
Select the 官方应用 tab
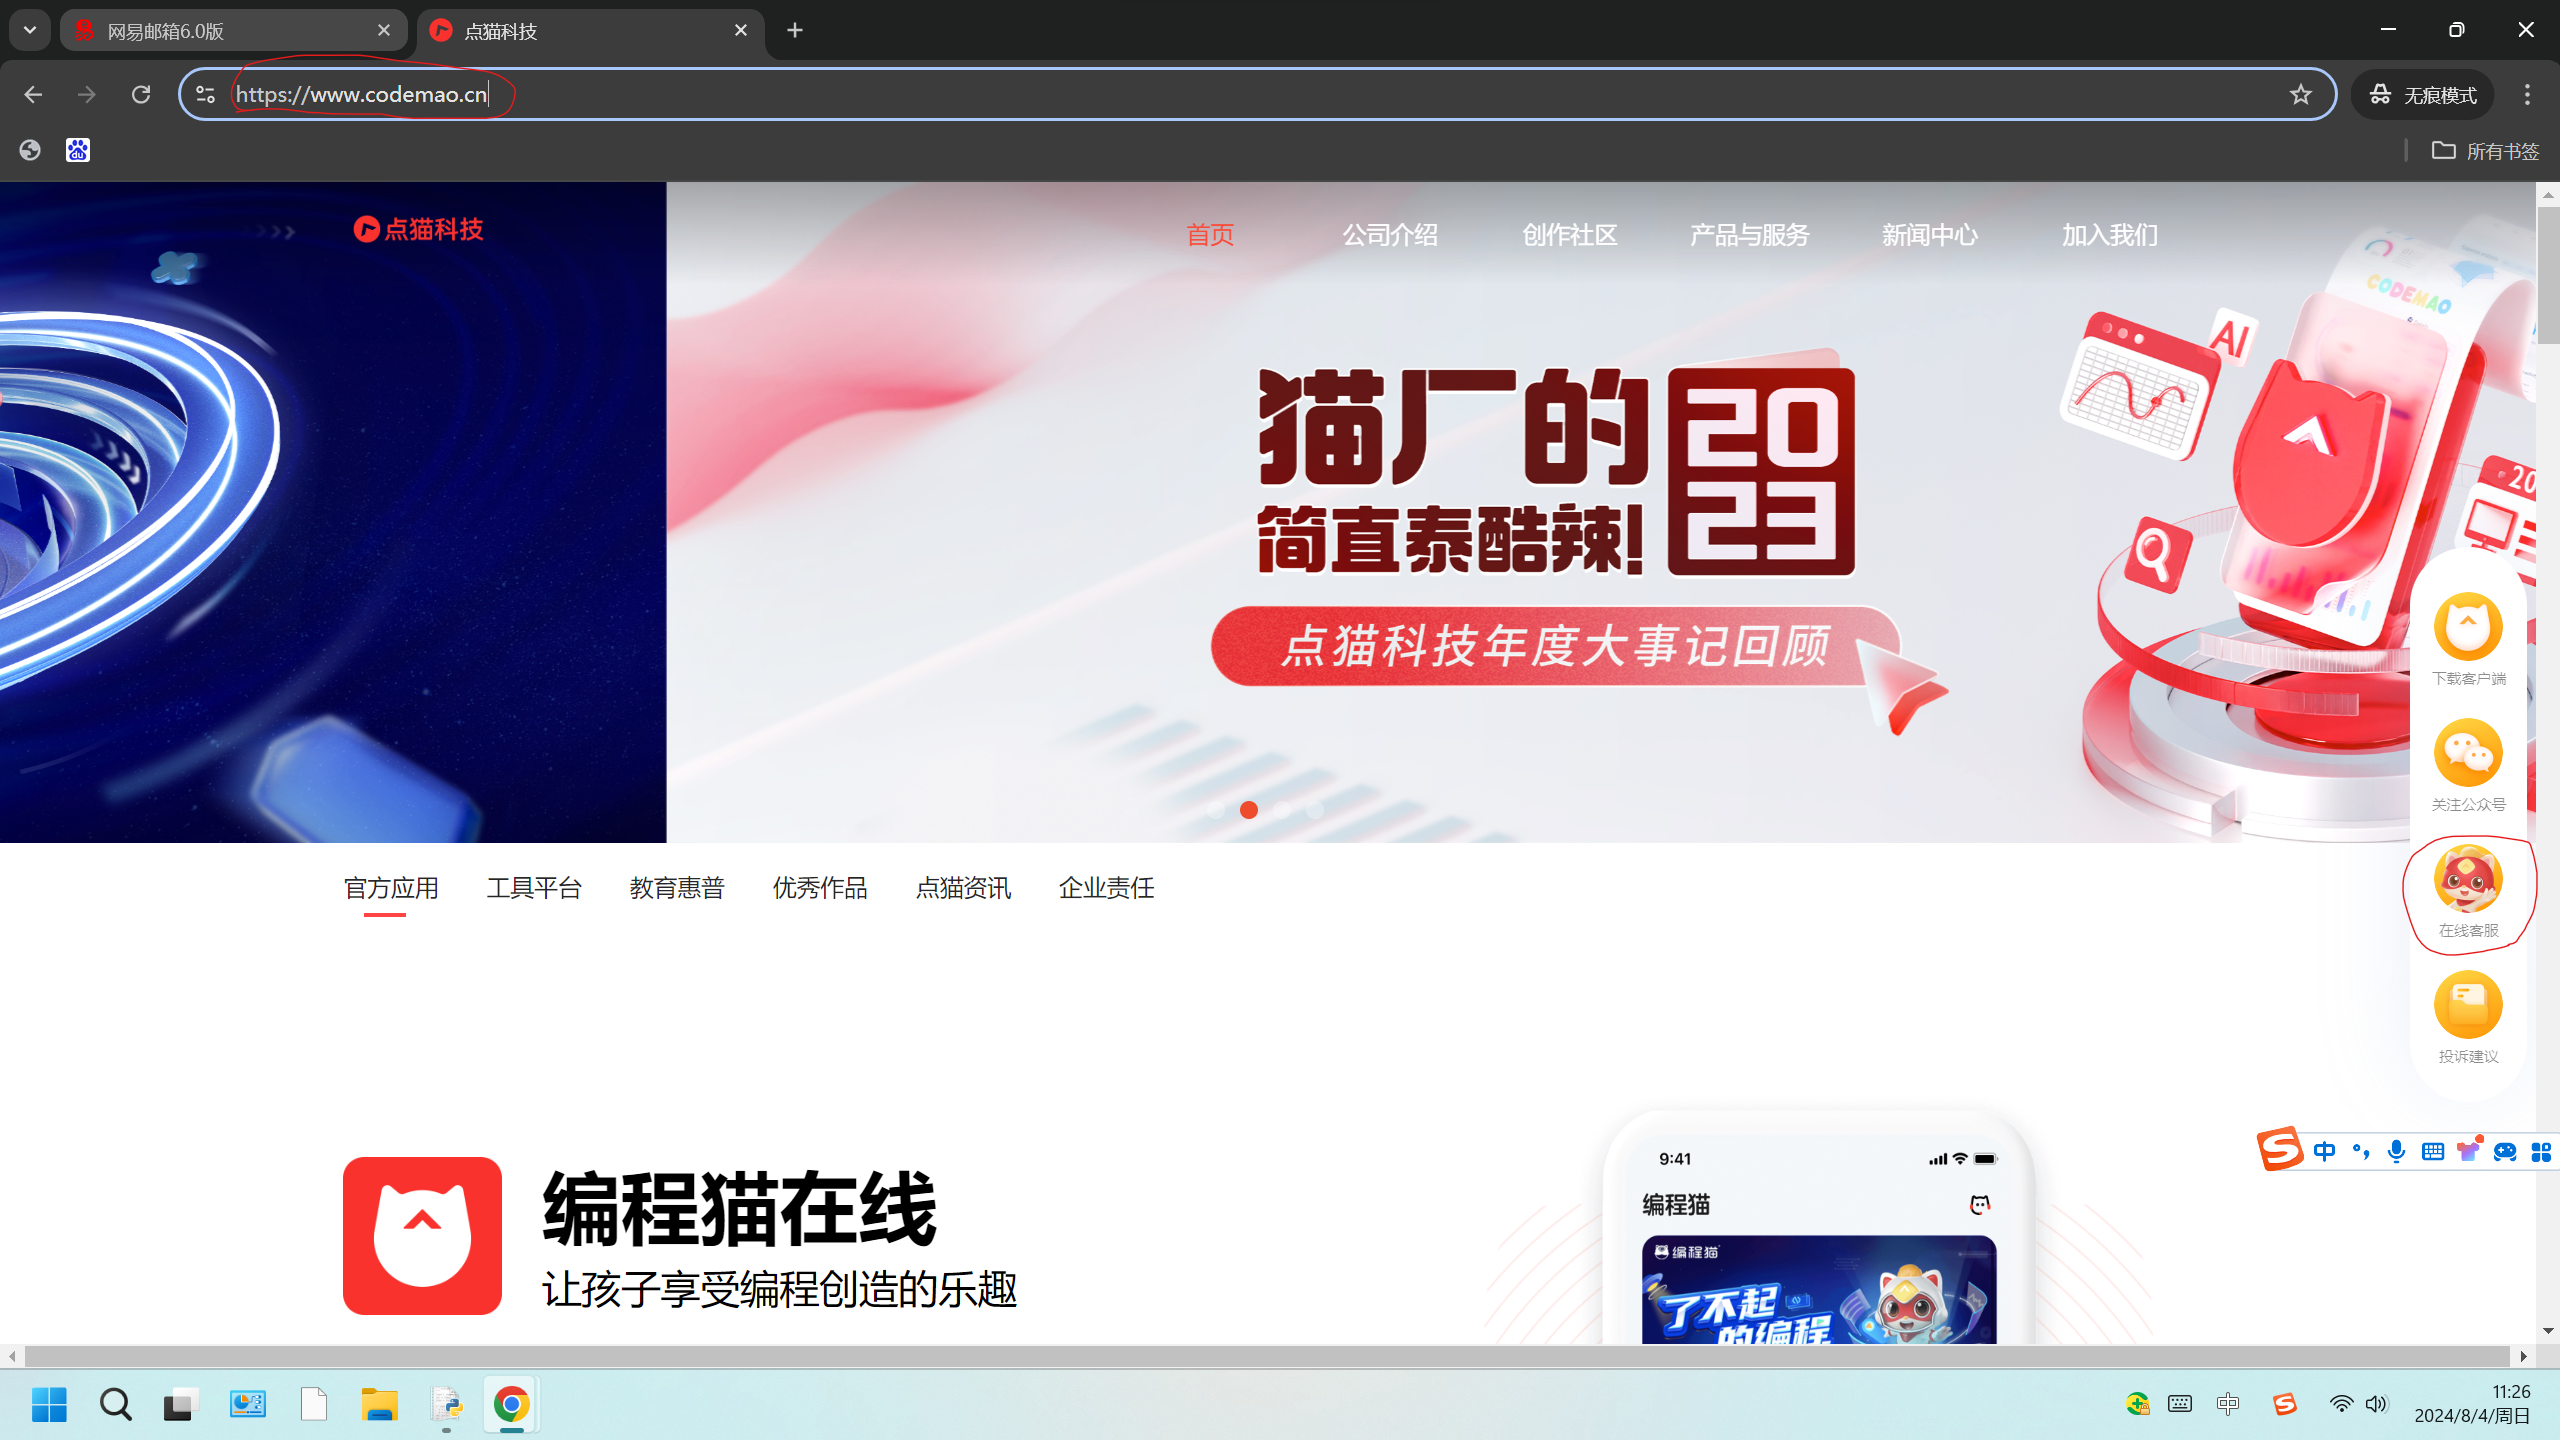click(x=391, y=888)
